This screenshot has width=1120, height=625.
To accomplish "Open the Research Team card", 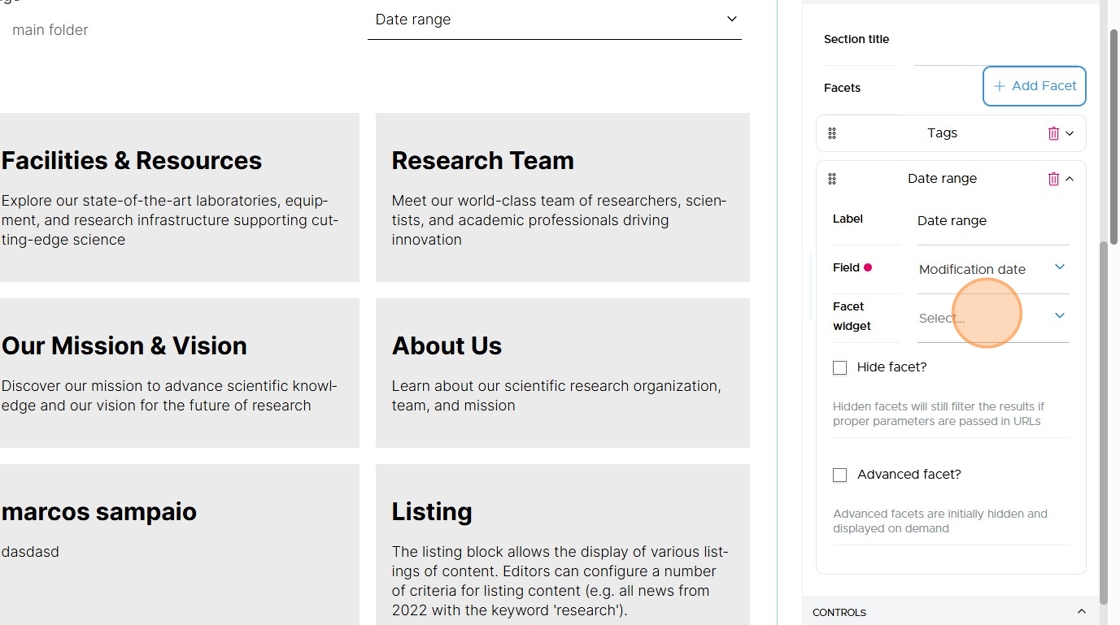I will [563, 197].
